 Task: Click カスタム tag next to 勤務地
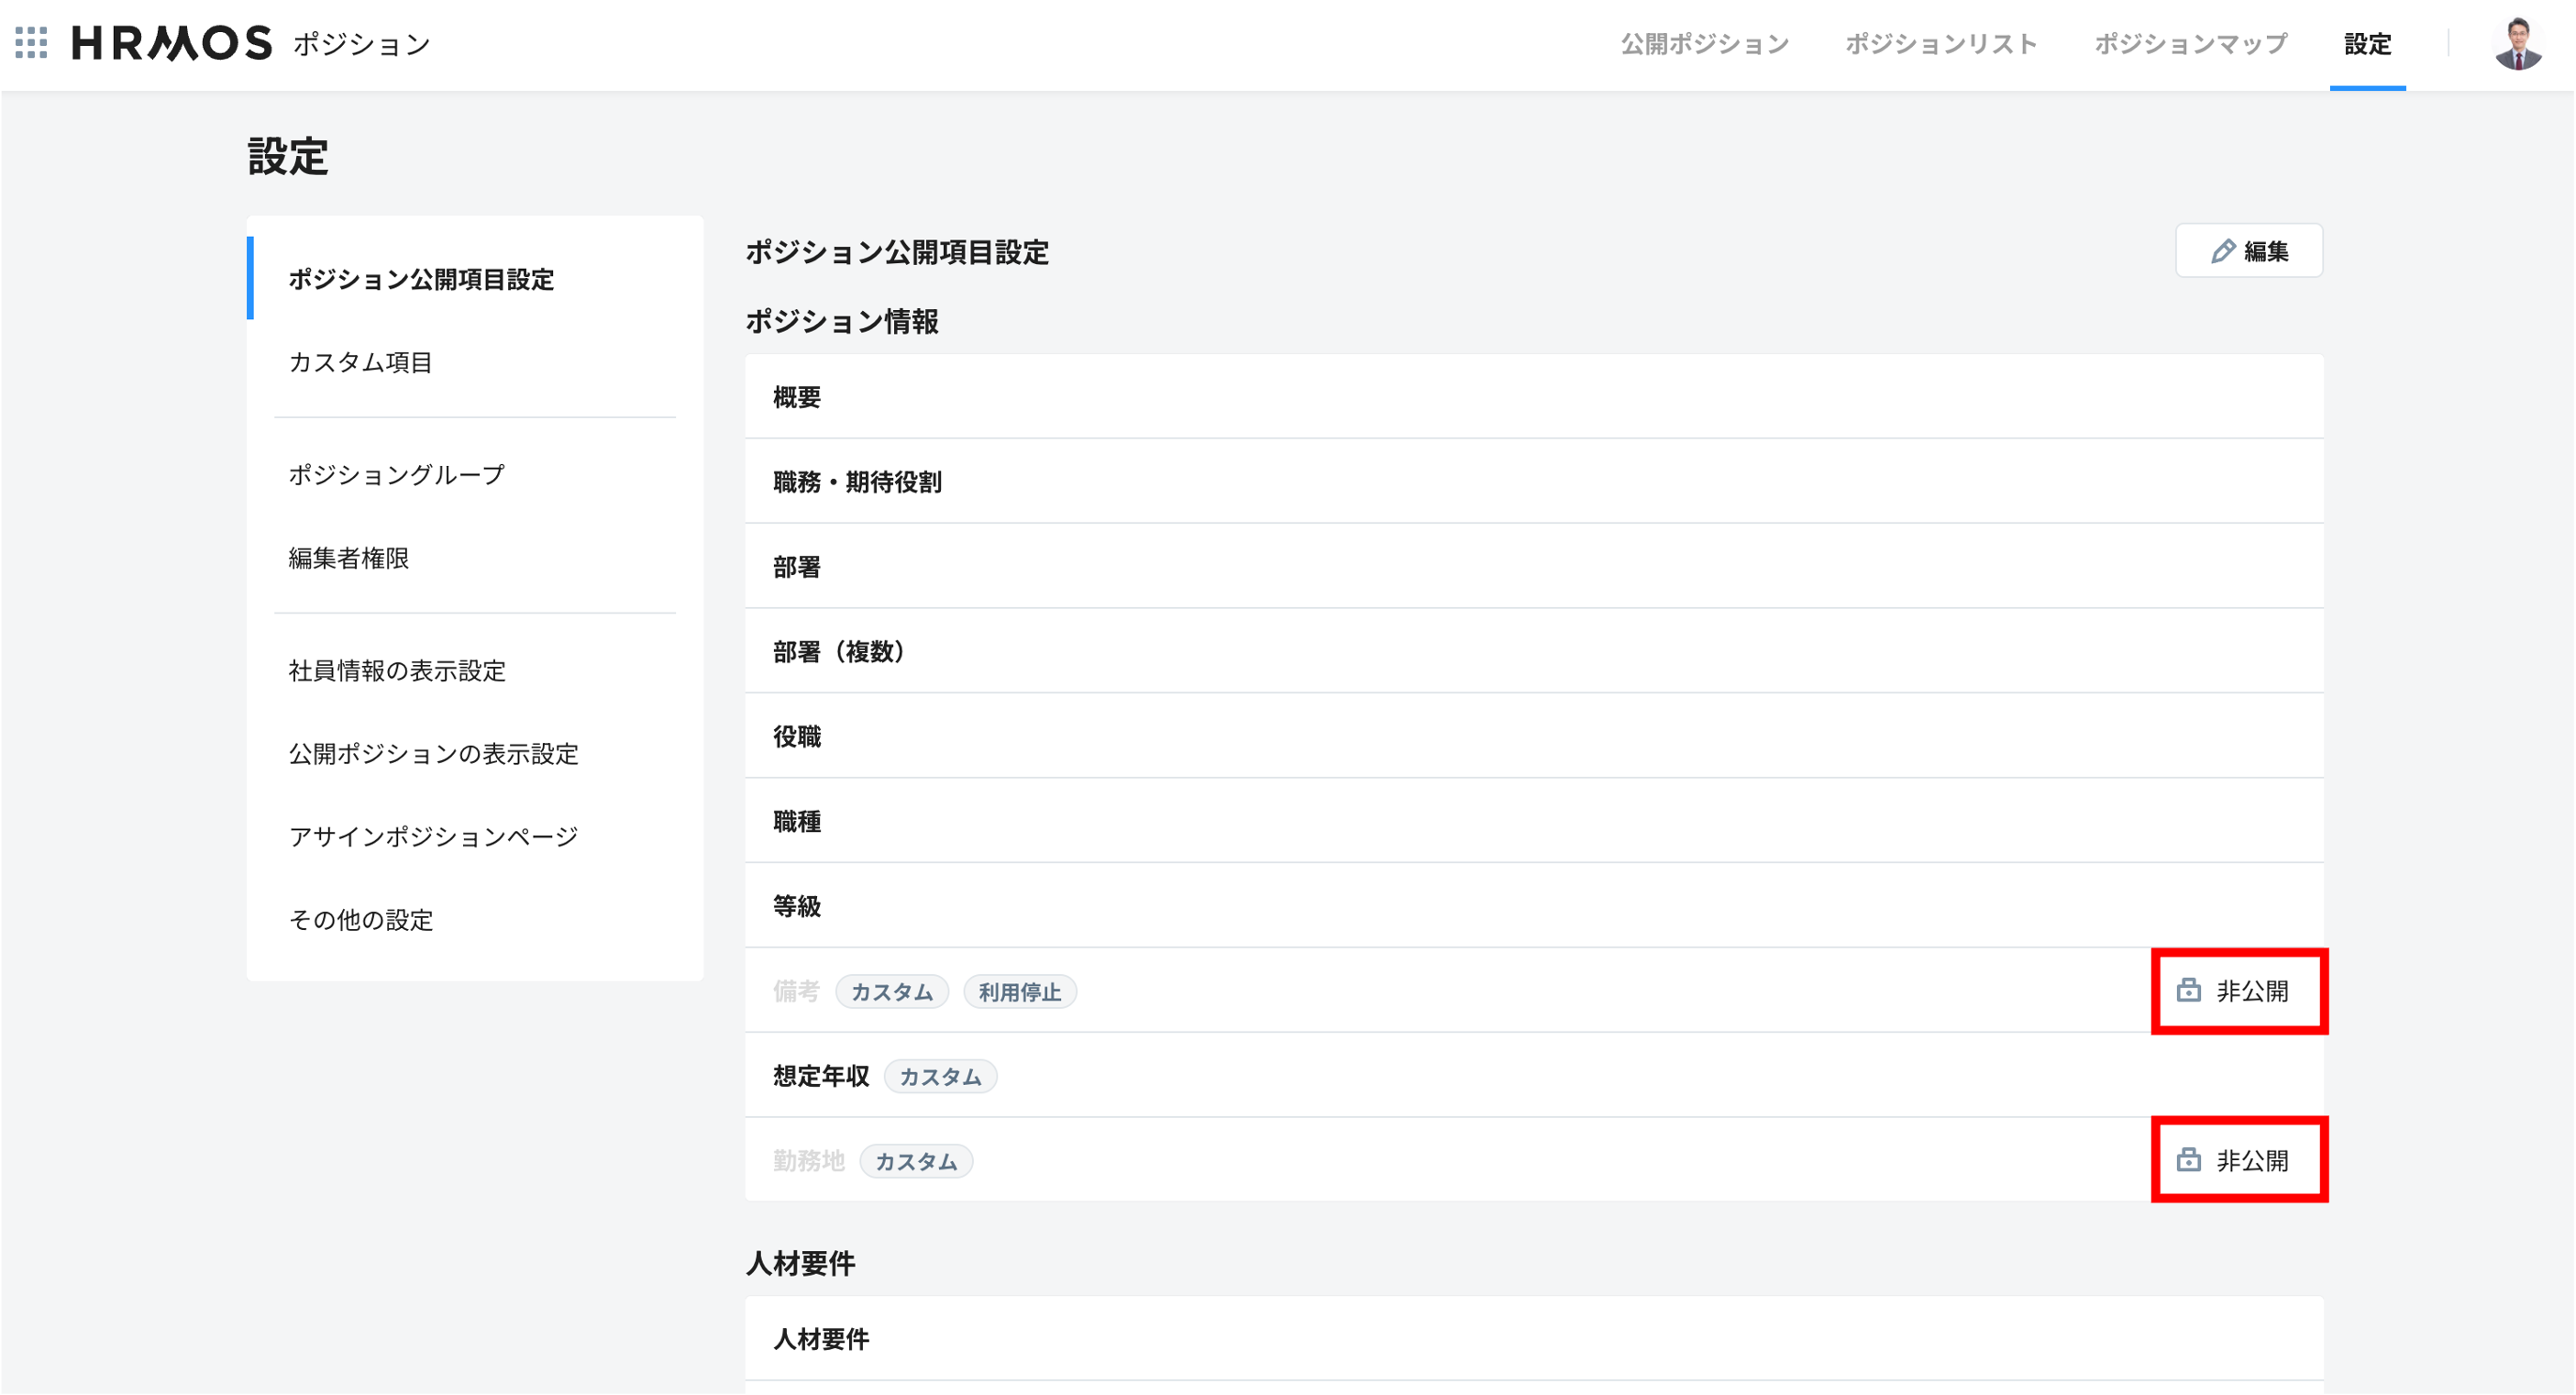[916, 1161]
